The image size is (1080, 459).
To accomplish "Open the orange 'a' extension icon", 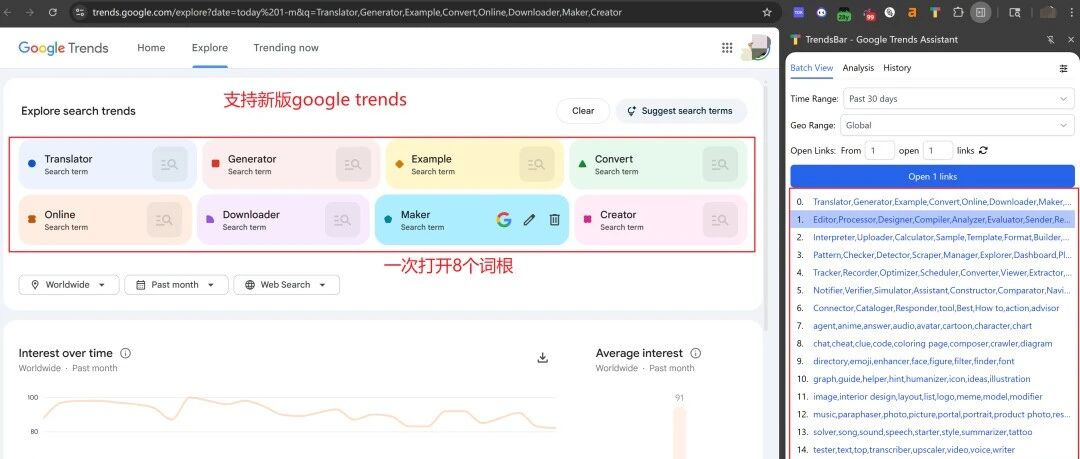I will tap(912, 12).
